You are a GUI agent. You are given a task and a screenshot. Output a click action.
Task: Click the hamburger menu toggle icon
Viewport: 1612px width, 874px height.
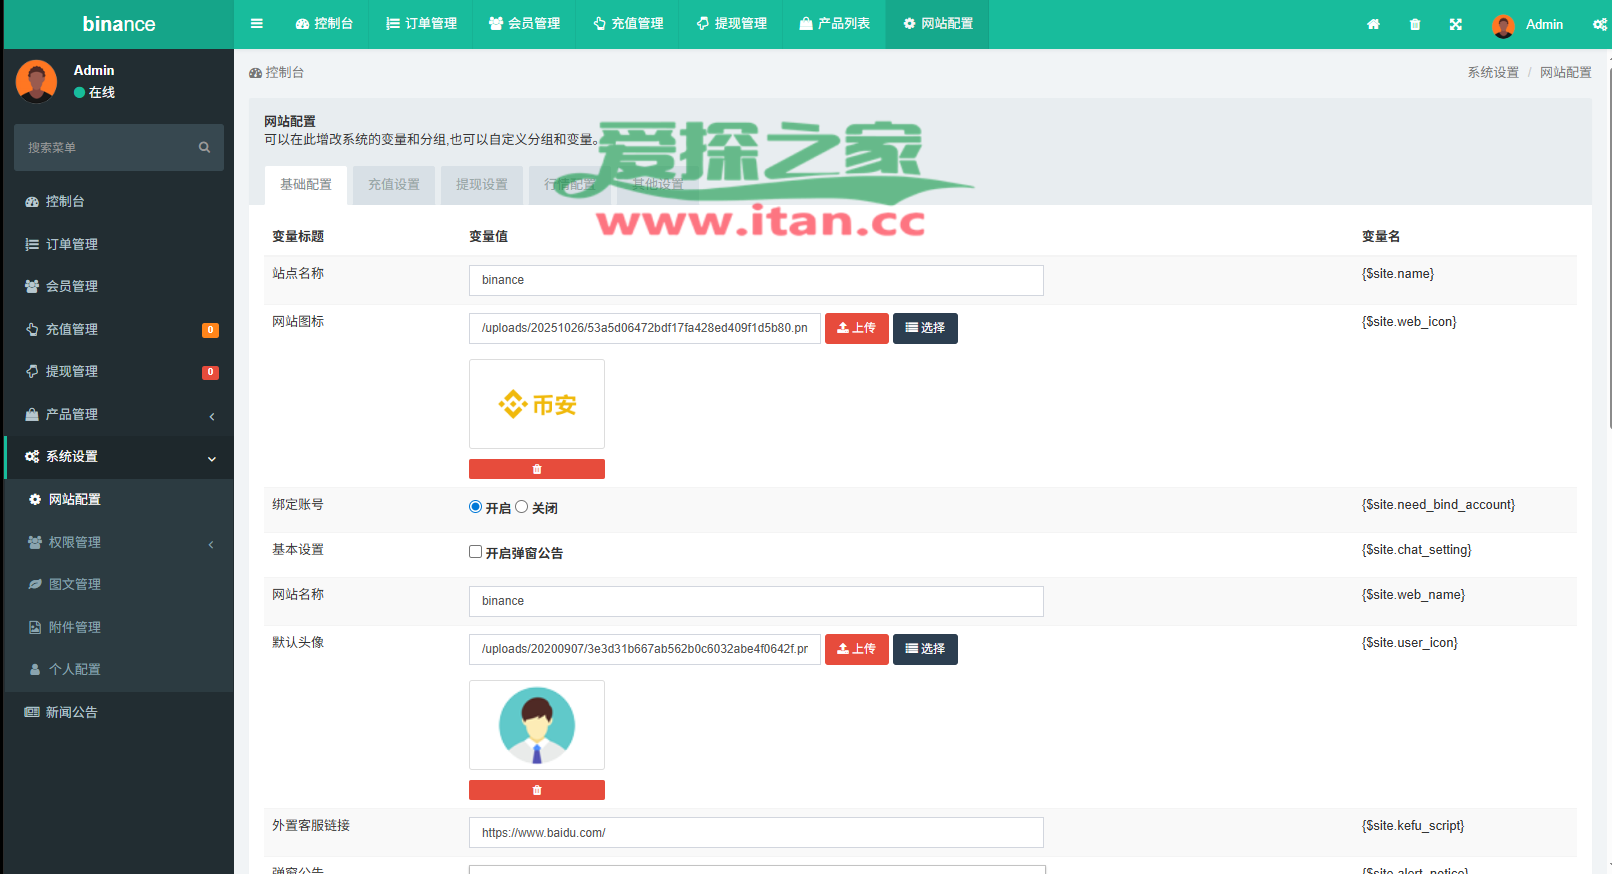pos(257,24)
